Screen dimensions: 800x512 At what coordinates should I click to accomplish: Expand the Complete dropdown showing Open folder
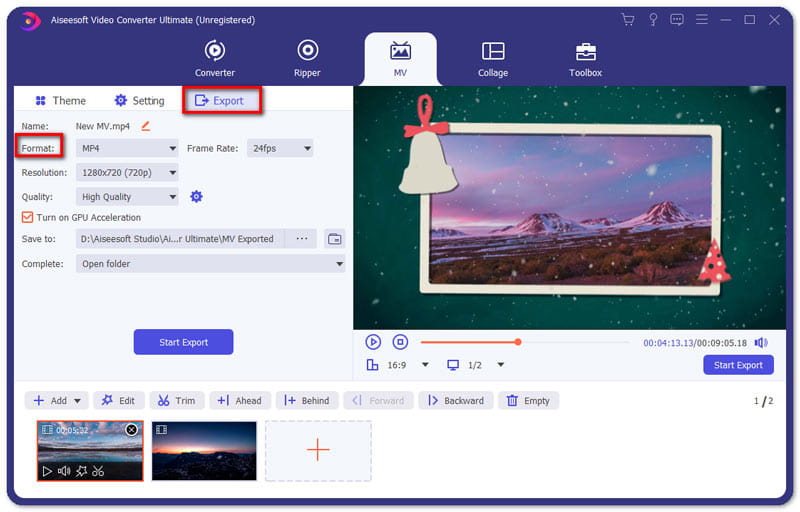click(211, 264)
